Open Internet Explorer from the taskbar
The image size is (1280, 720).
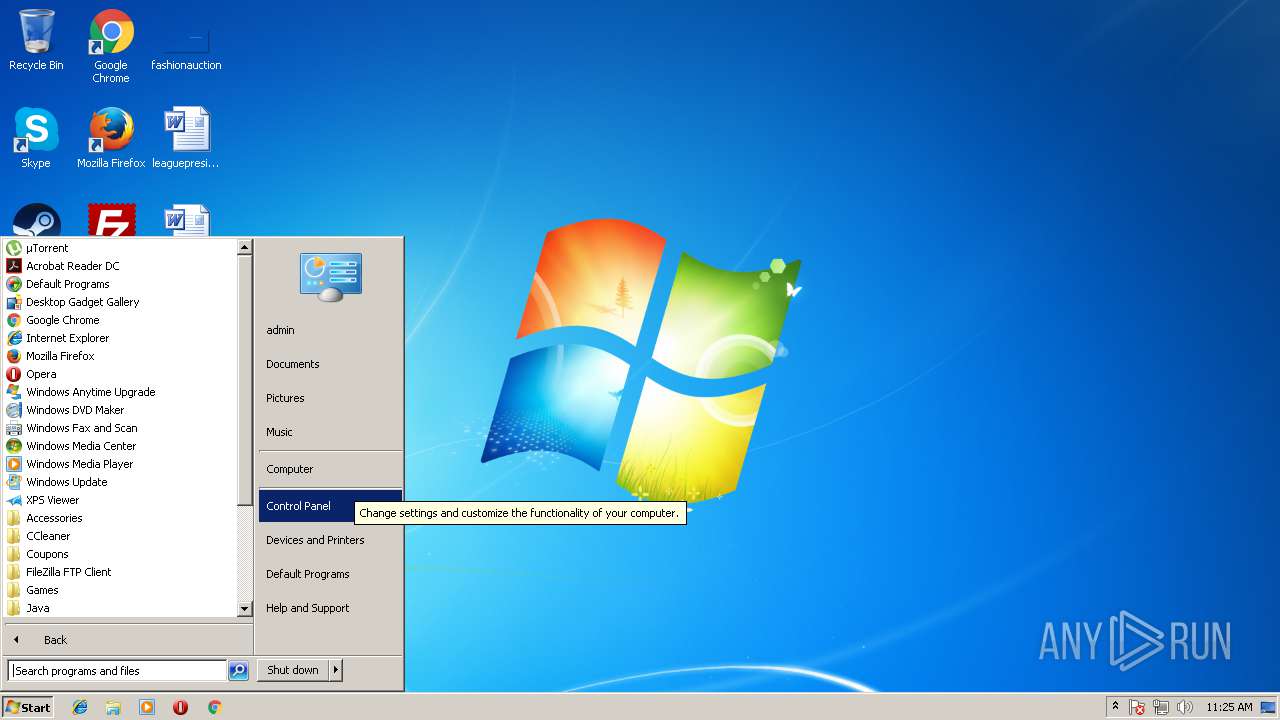[80, 707]
